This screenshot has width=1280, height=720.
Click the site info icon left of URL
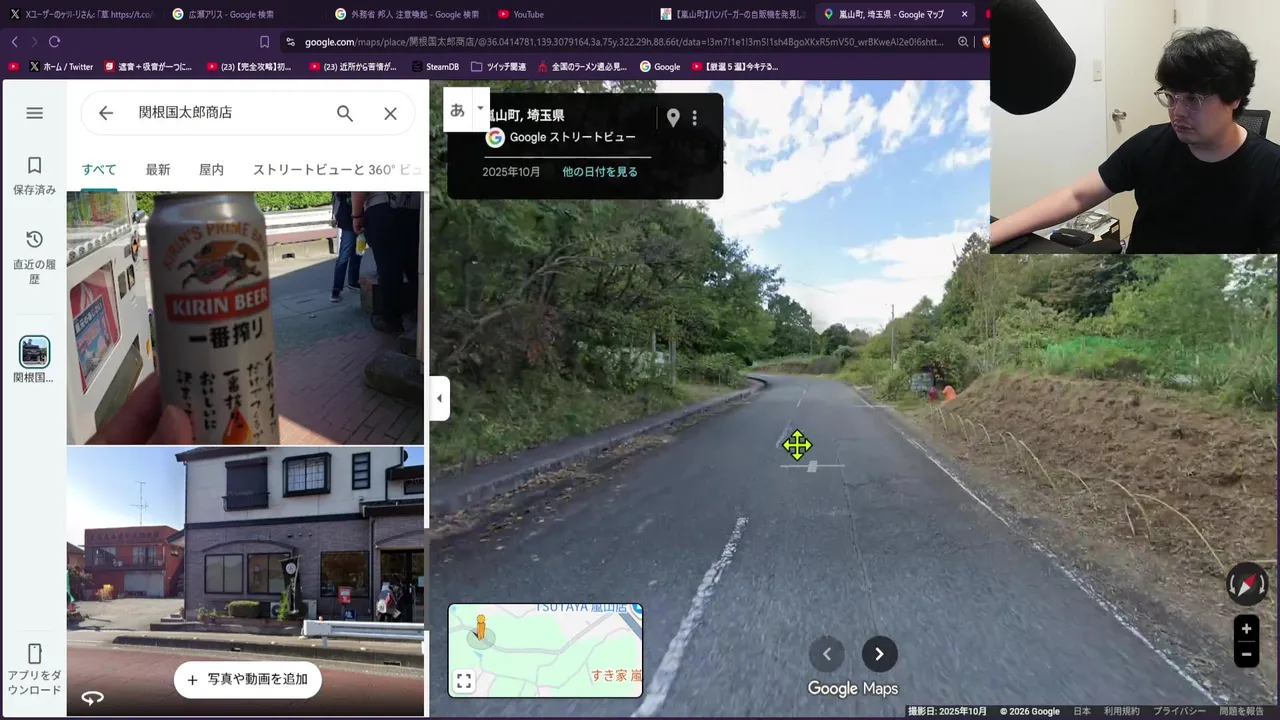[x=290, y=42]
